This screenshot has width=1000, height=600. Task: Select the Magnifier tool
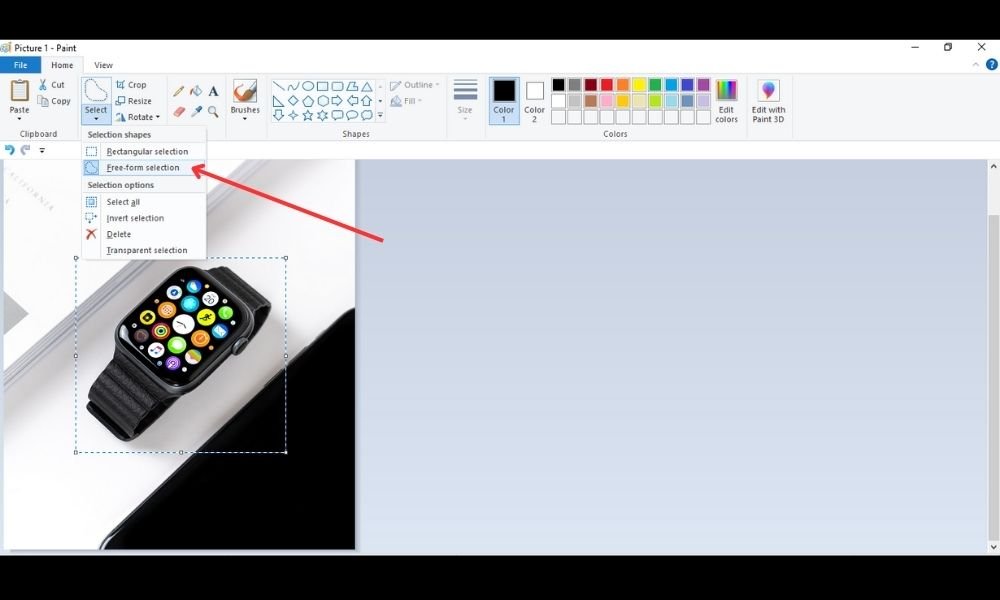click(213, 112)
